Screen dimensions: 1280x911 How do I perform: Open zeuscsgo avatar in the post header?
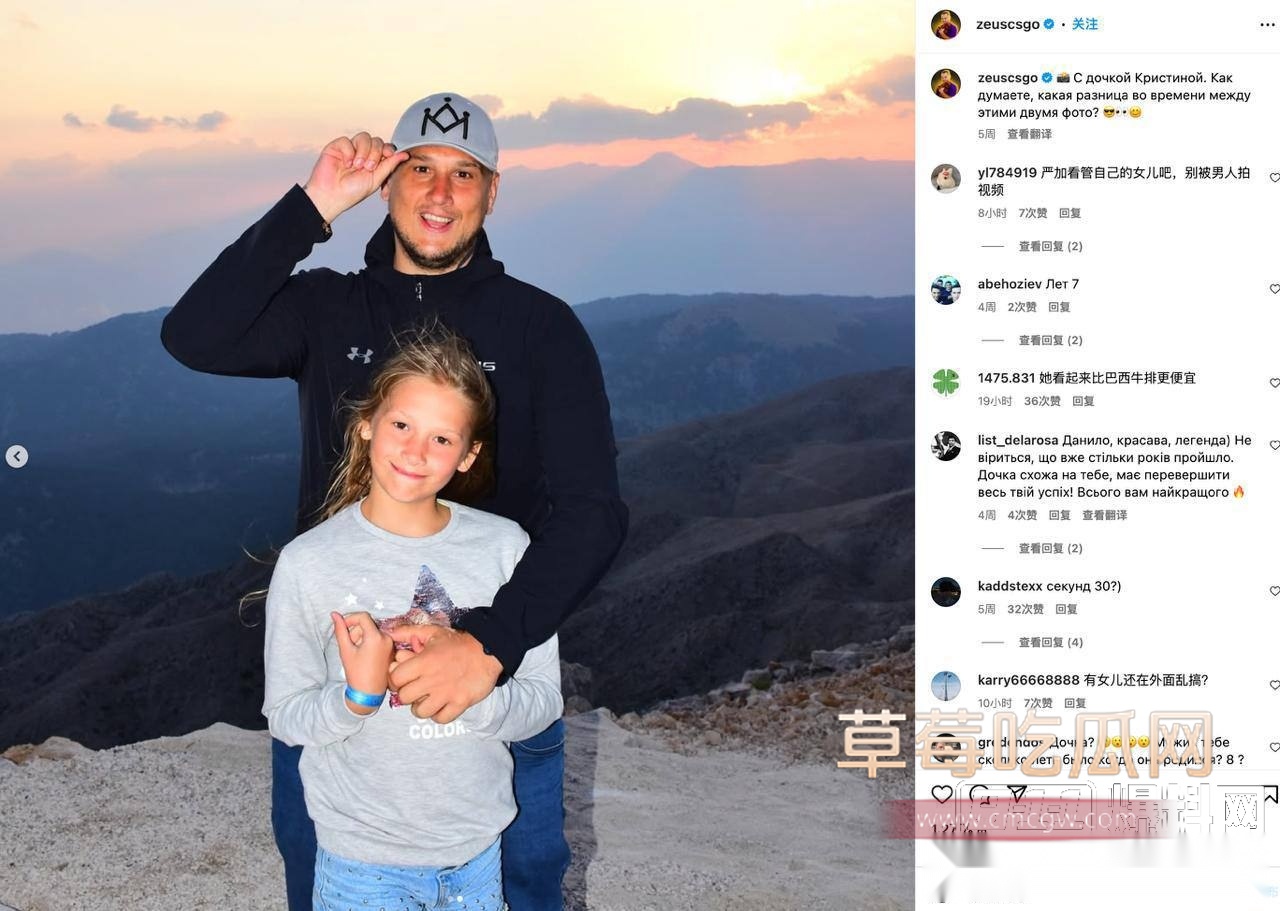[946, 24]
